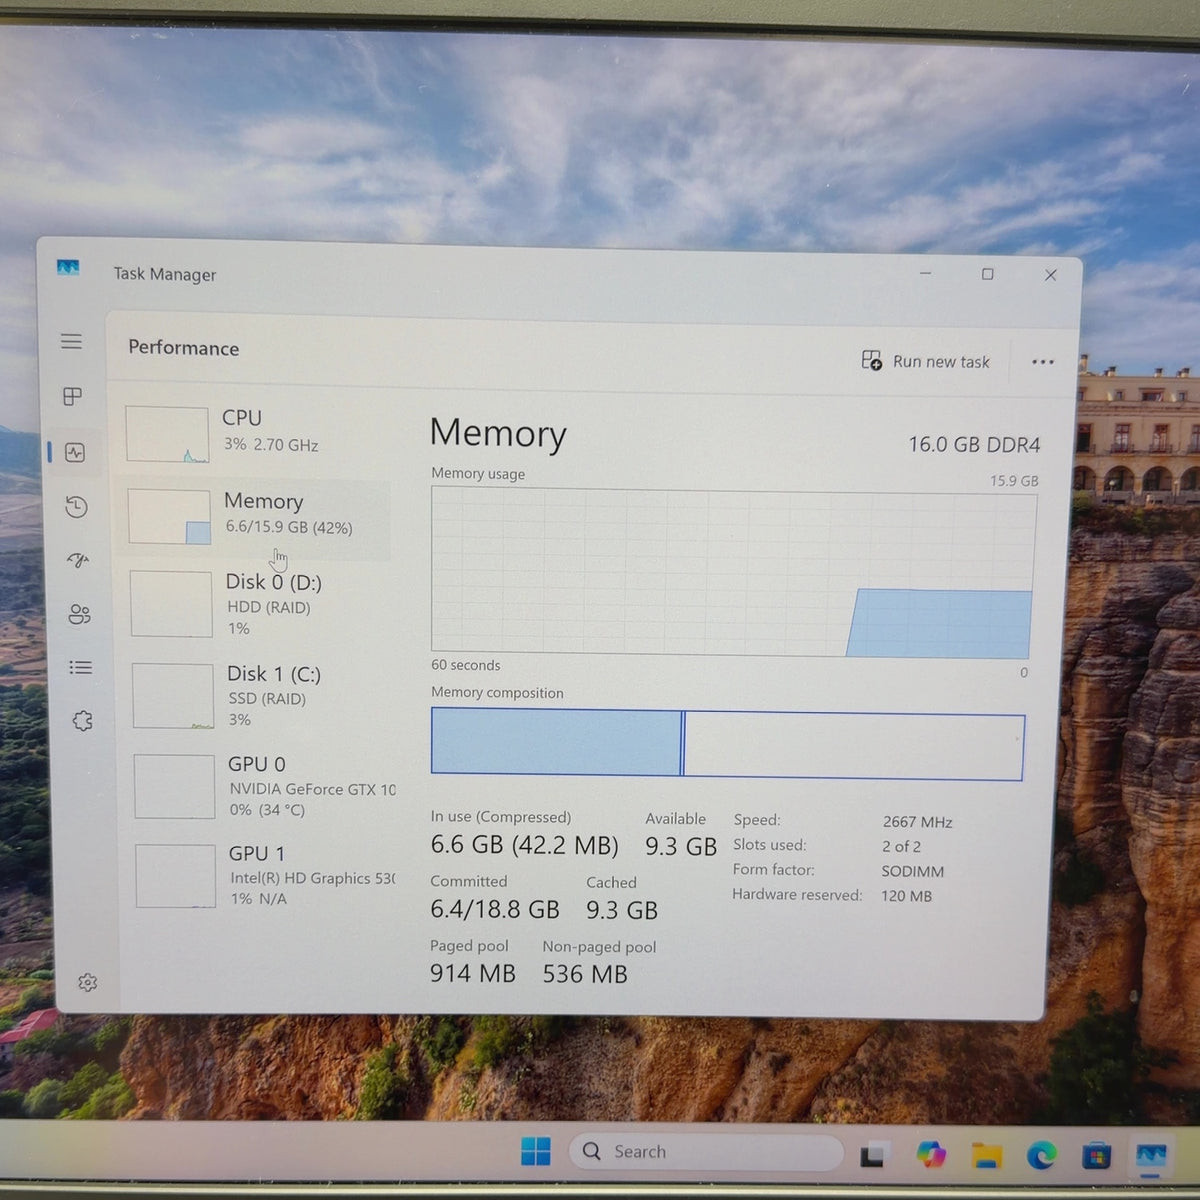The width and height of the screenshot is (1200, 1200).
Task: Click the taskbar Search box
Action: [705, 1152]
